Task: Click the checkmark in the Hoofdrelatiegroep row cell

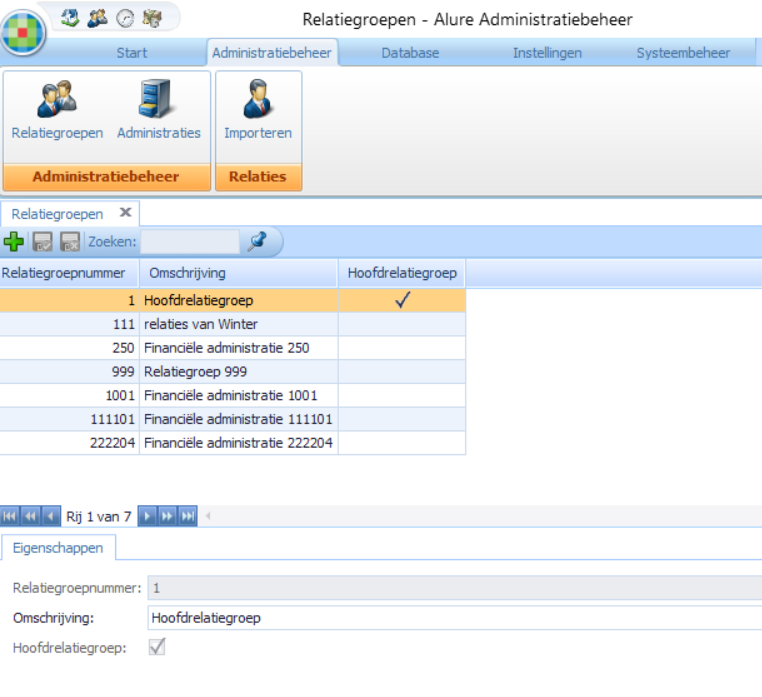Action: [402, 300]
